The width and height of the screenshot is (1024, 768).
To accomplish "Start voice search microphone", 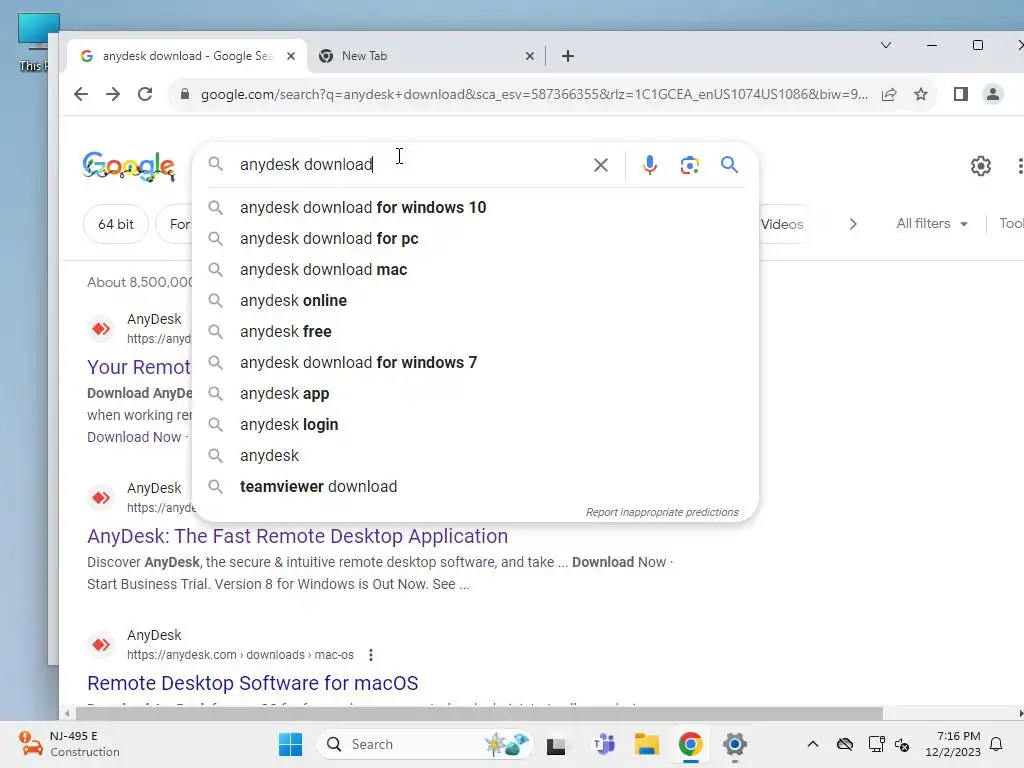I will pos(649,165).
